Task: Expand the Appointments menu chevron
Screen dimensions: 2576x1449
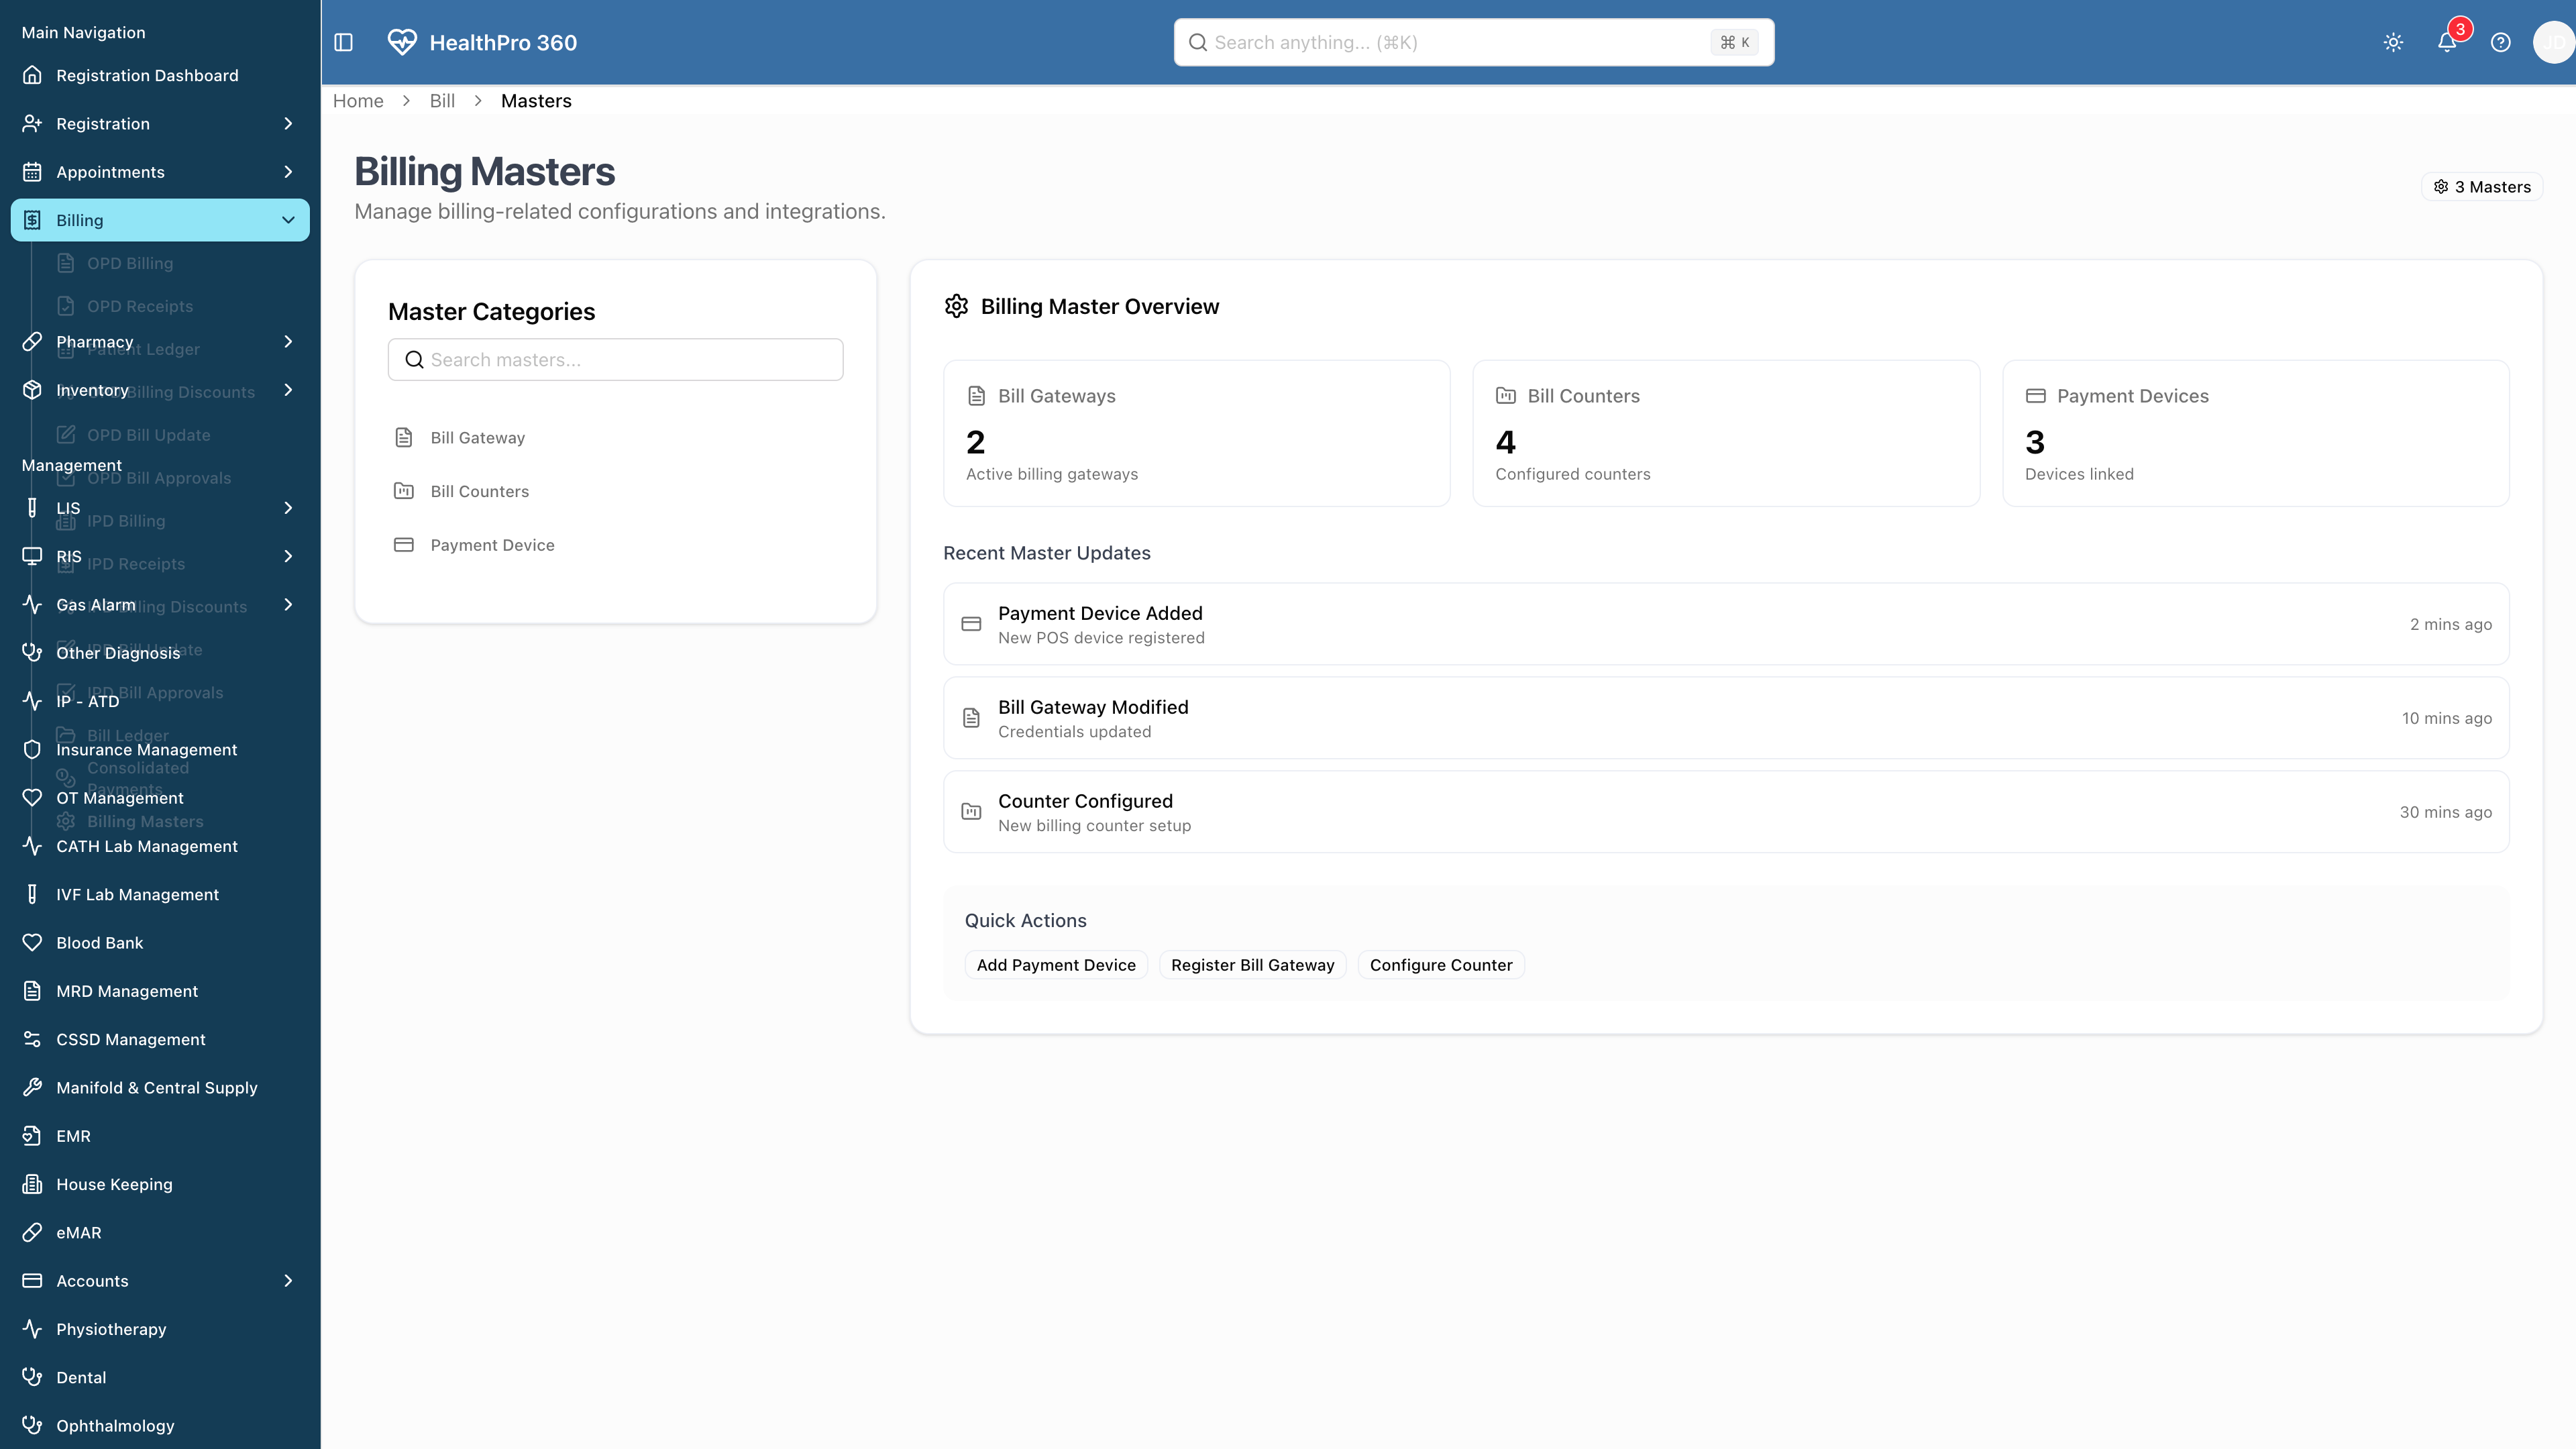Action: (288, 172)
